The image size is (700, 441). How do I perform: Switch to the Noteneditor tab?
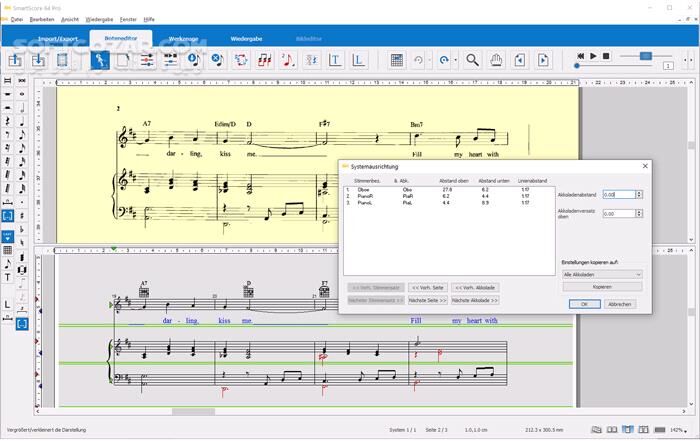tap(121, 38)
